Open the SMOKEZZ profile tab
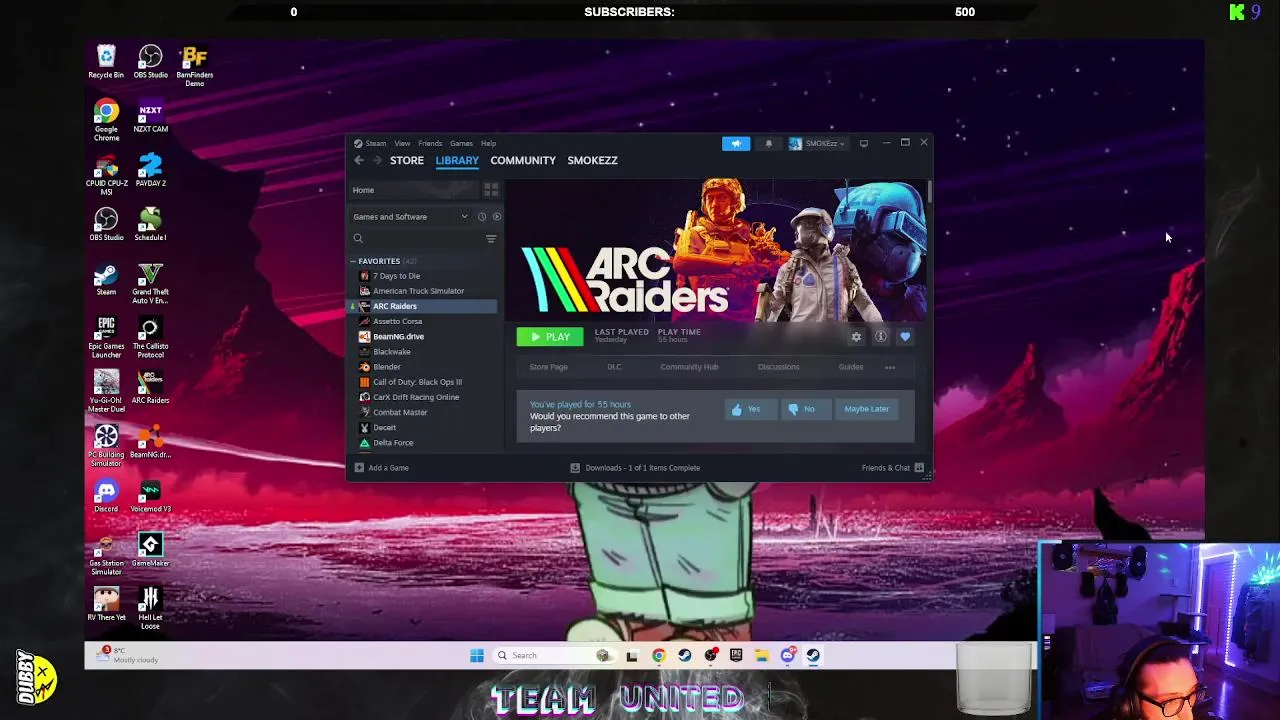This screenshot has height=720, width=1280. pos(592,160)
